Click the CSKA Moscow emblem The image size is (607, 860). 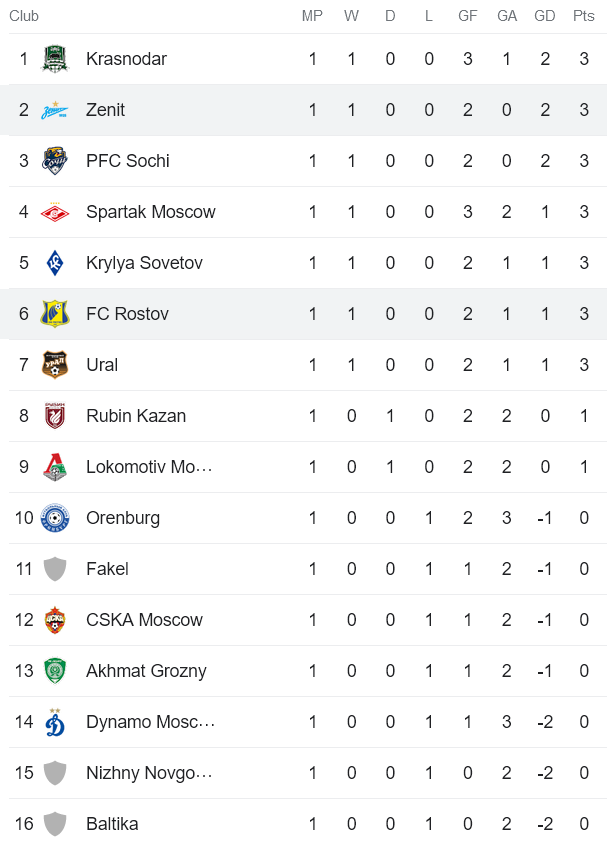[x=54, y=619]
